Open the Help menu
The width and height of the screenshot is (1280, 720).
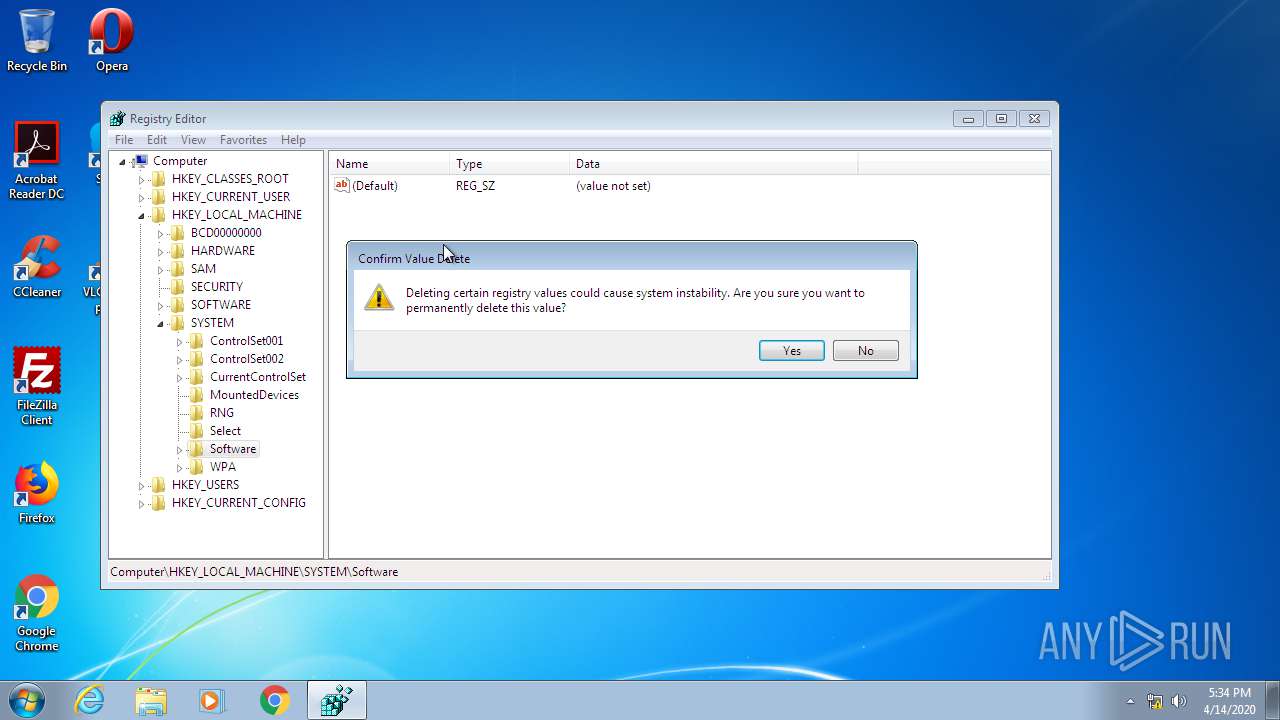[293, 140]
